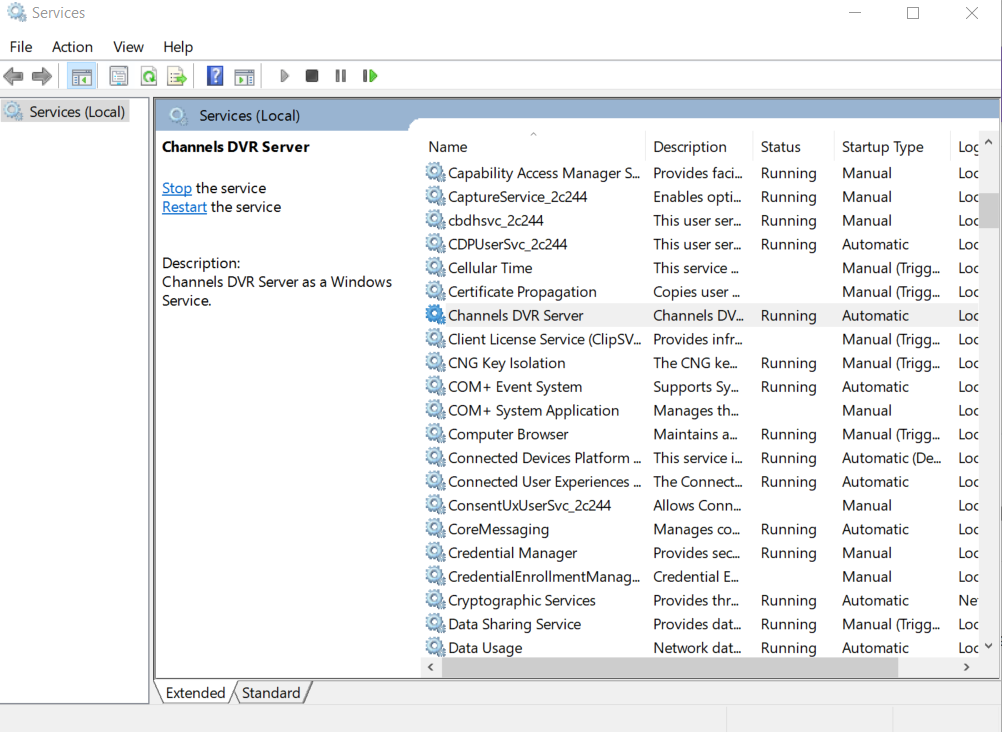
Task: Sort services by Status column
Action: [x=780, y=146]
